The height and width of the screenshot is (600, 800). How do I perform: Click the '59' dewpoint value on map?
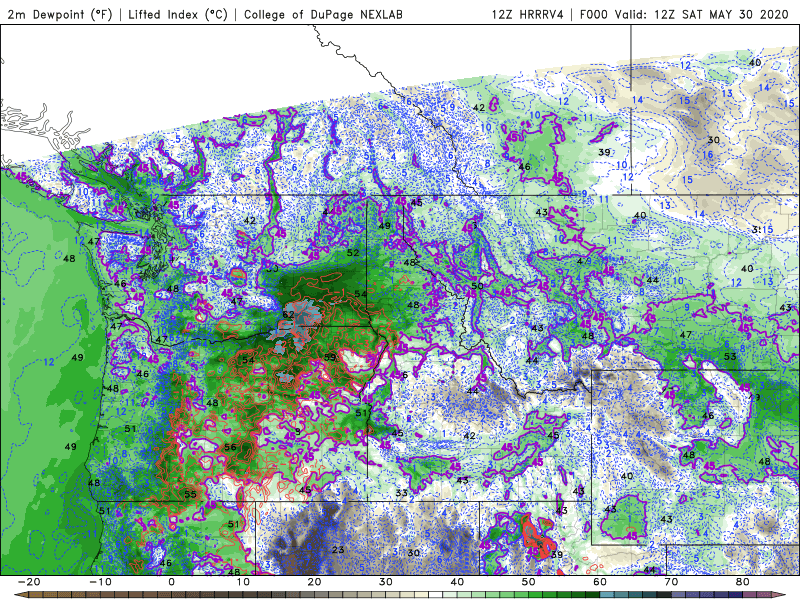pos(330,357)
